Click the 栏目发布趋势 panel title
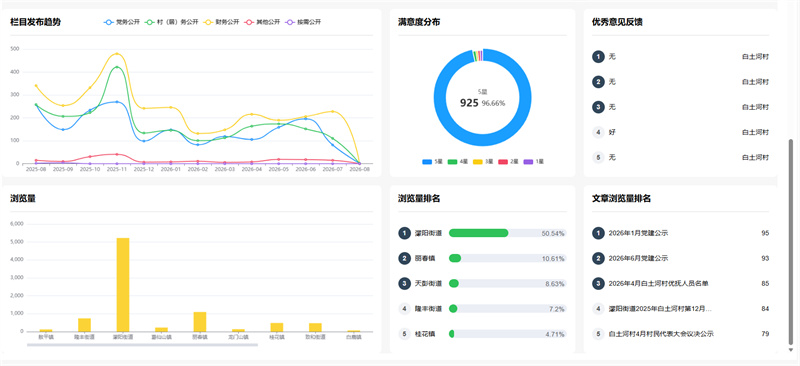 pyautogui.click(x=35, y=22)
